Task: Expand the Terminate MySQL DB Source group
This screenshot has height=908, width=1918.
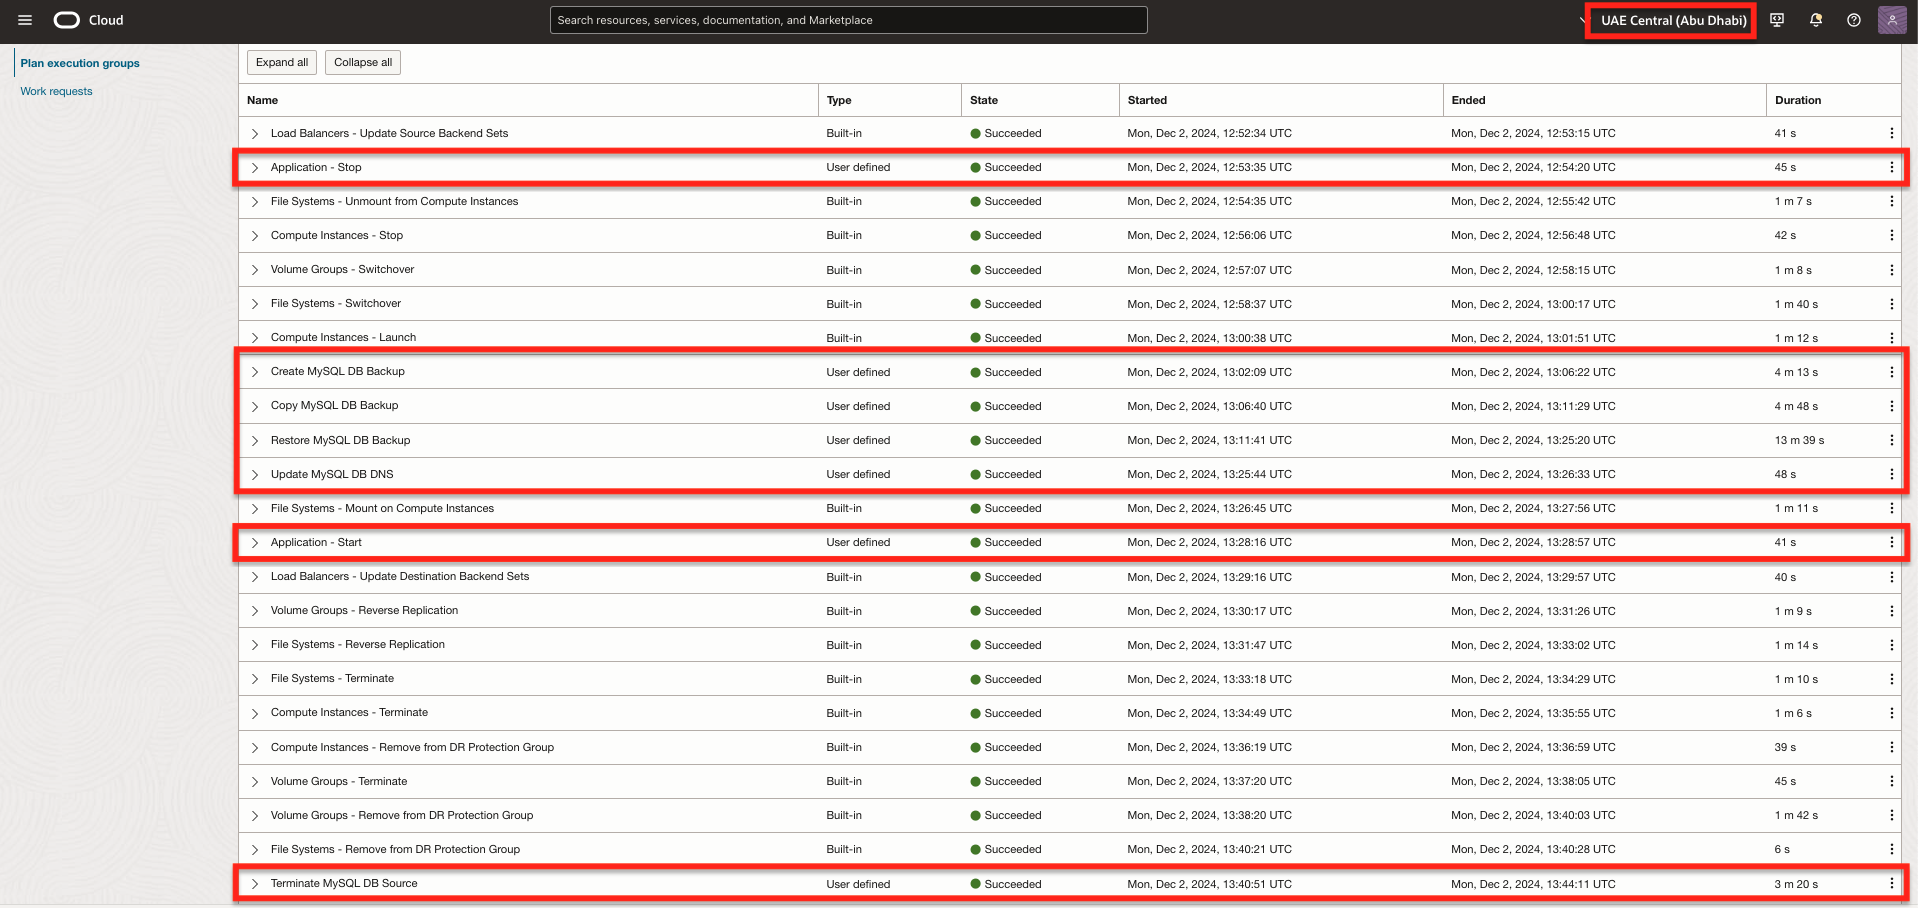Action: [255, 884]
